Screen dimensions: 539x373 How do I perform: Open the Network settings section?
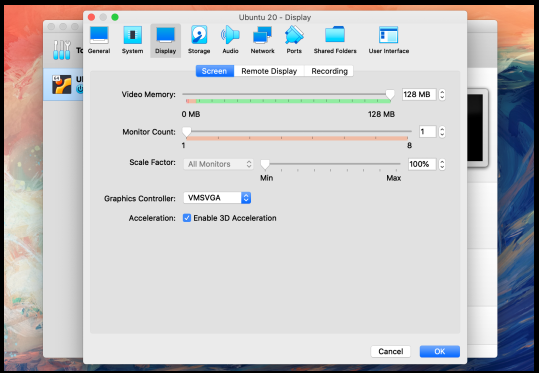tap(262, 41)
